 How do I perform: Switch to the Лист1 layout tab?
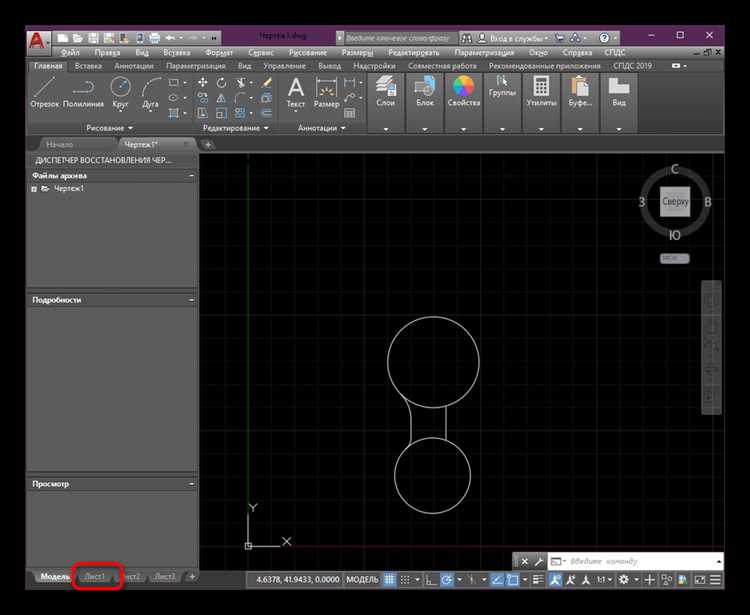(x=95, y=577)
